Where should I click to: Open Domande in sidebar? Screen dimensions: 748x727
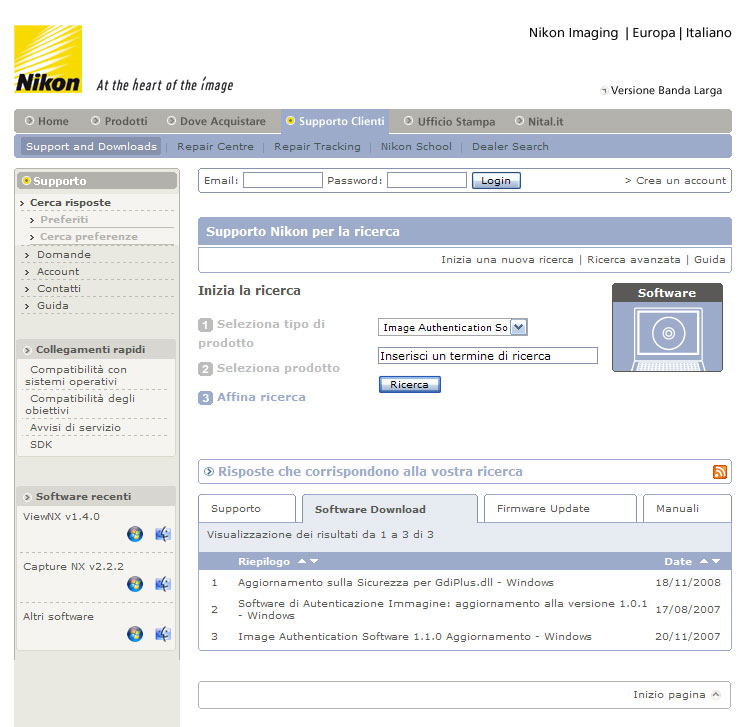pyautogui.click(x=64, y=255)
